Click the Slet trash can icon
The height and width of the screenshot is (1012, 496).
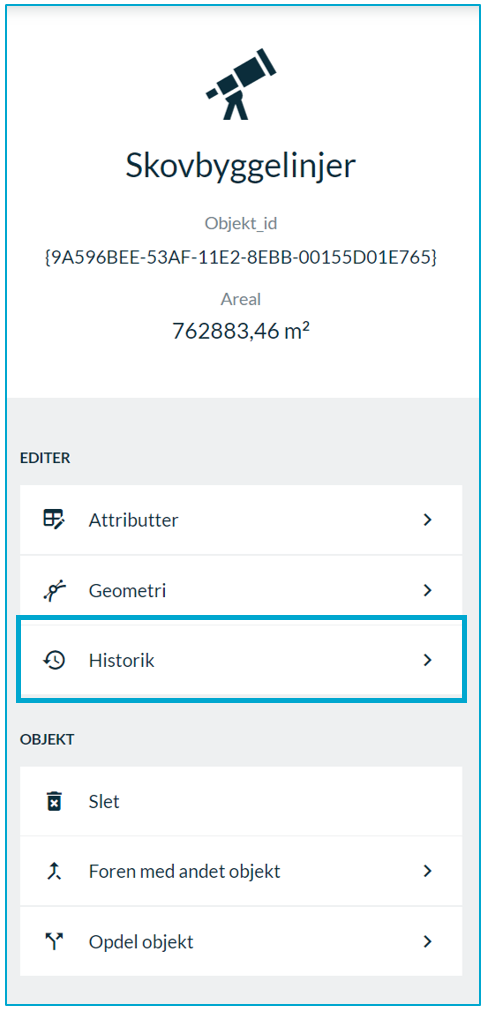pyautogui.click(x=55, y=802)
